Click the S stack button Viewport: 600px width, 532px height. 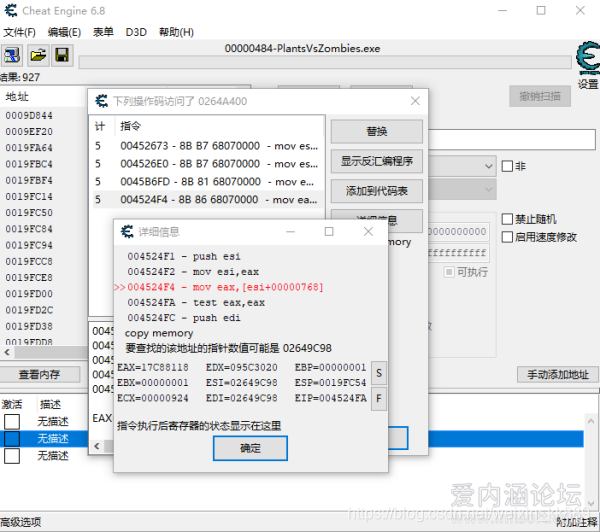click(x=378, y=373)
